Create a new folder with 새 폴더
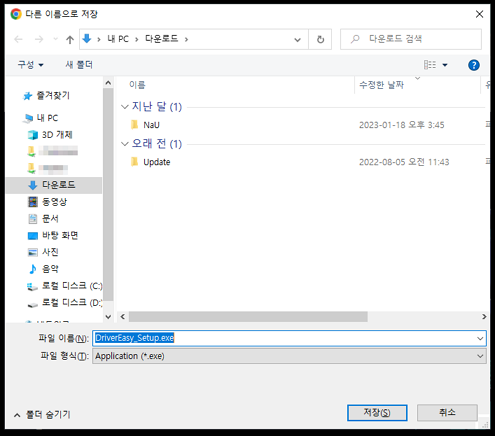495x436 pixels. [79, 65]
